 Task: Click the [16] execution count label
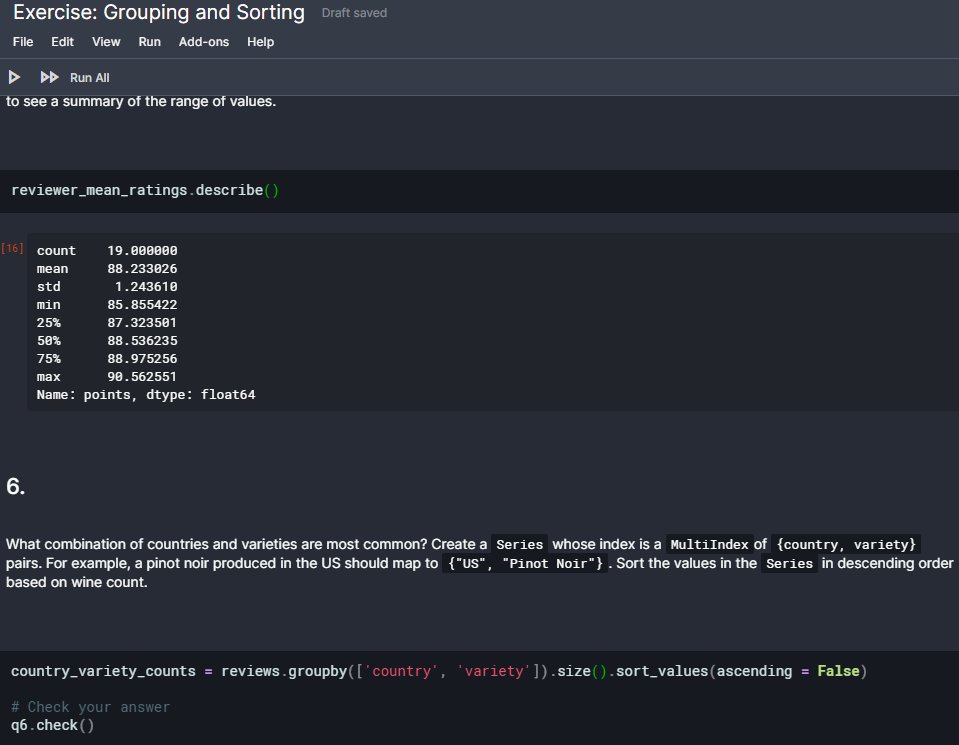pos(12,248)
